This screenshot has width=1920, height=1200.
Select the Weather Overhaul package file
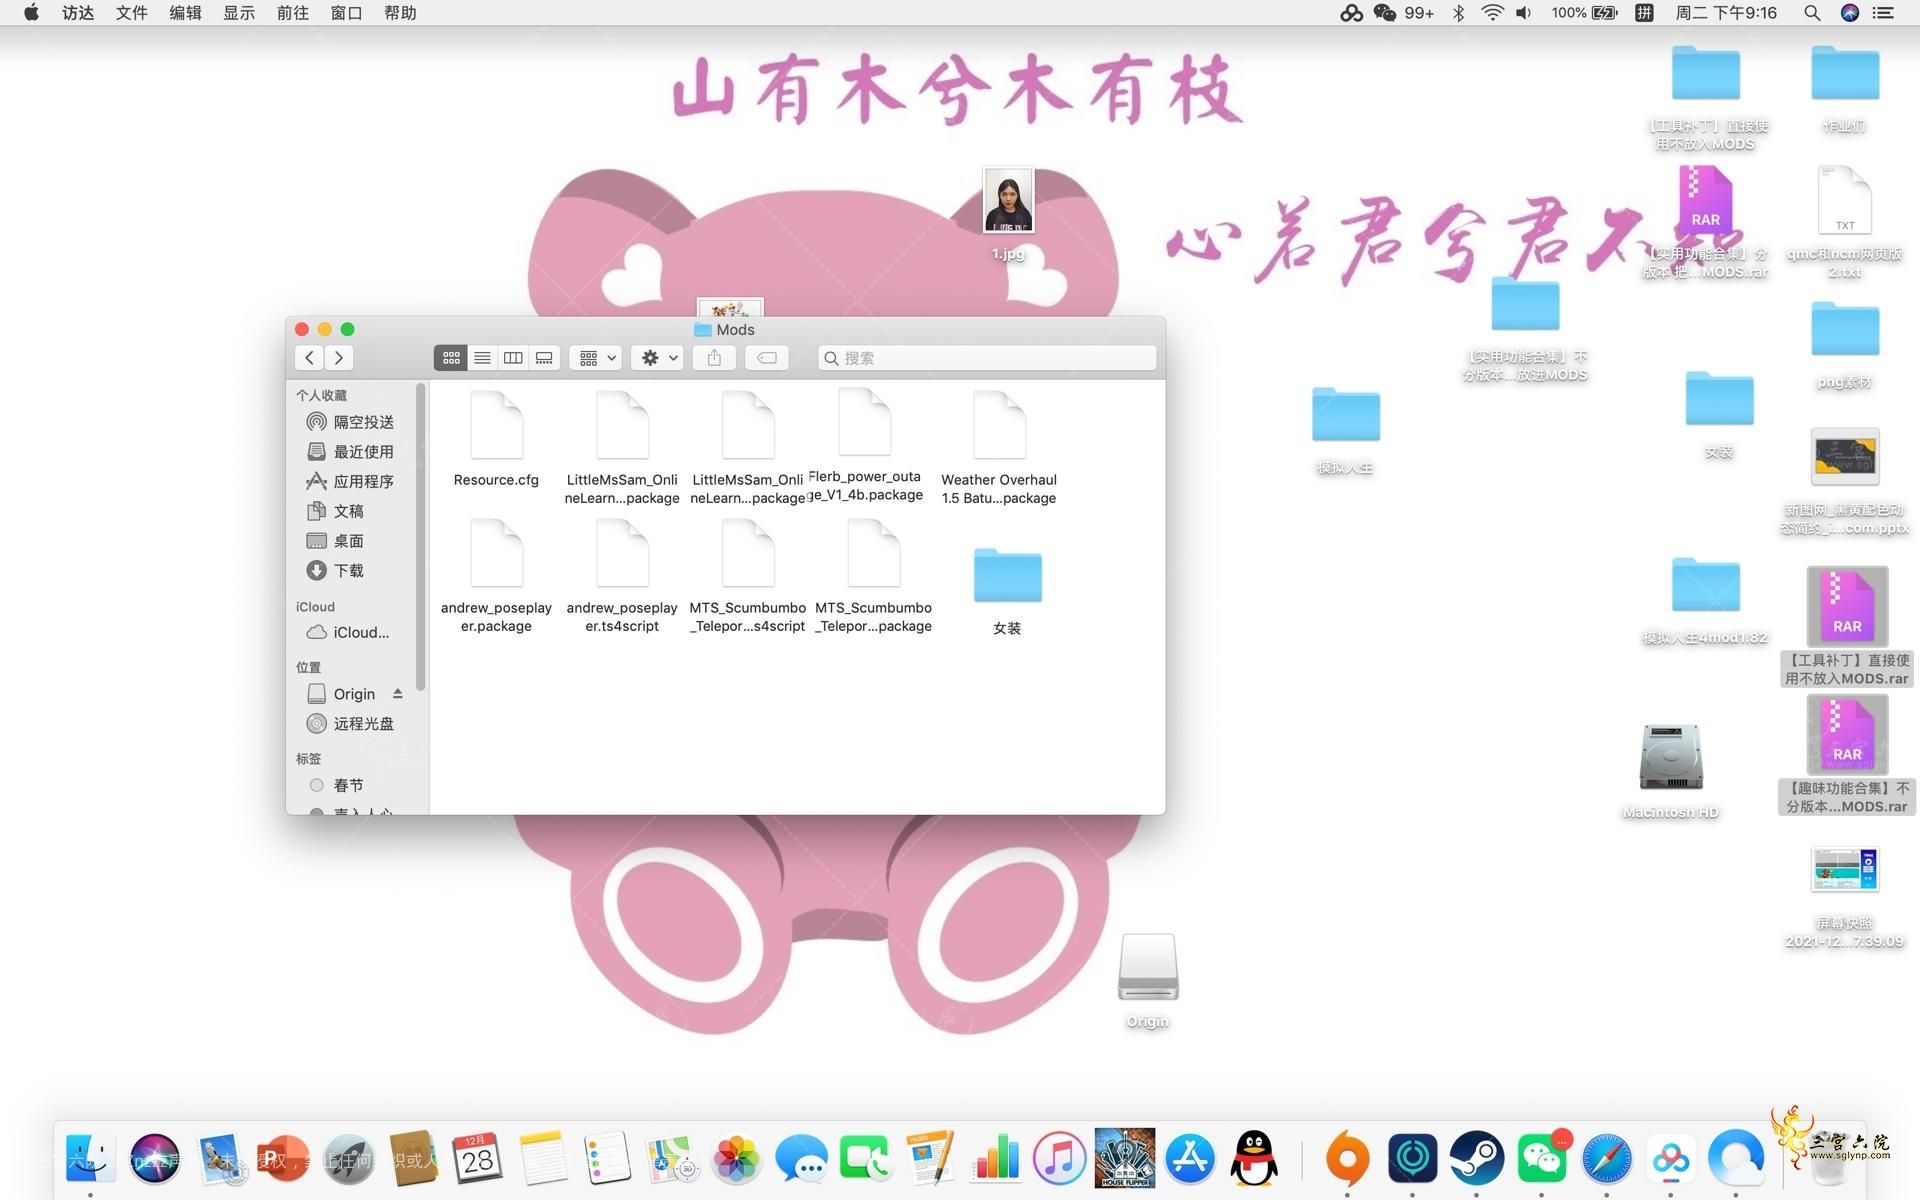click(999, 447)
